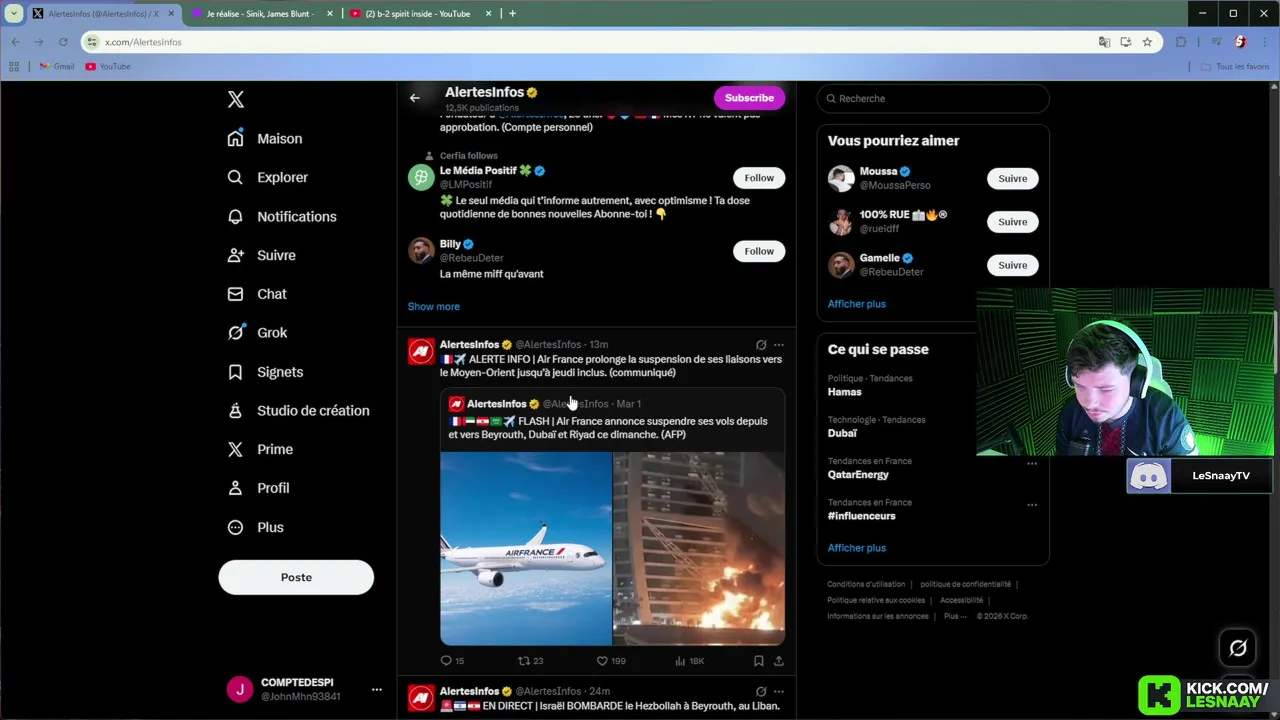Like the Air France post
The width and height of the screenshot is (1280, 720).
pos(611,661)
